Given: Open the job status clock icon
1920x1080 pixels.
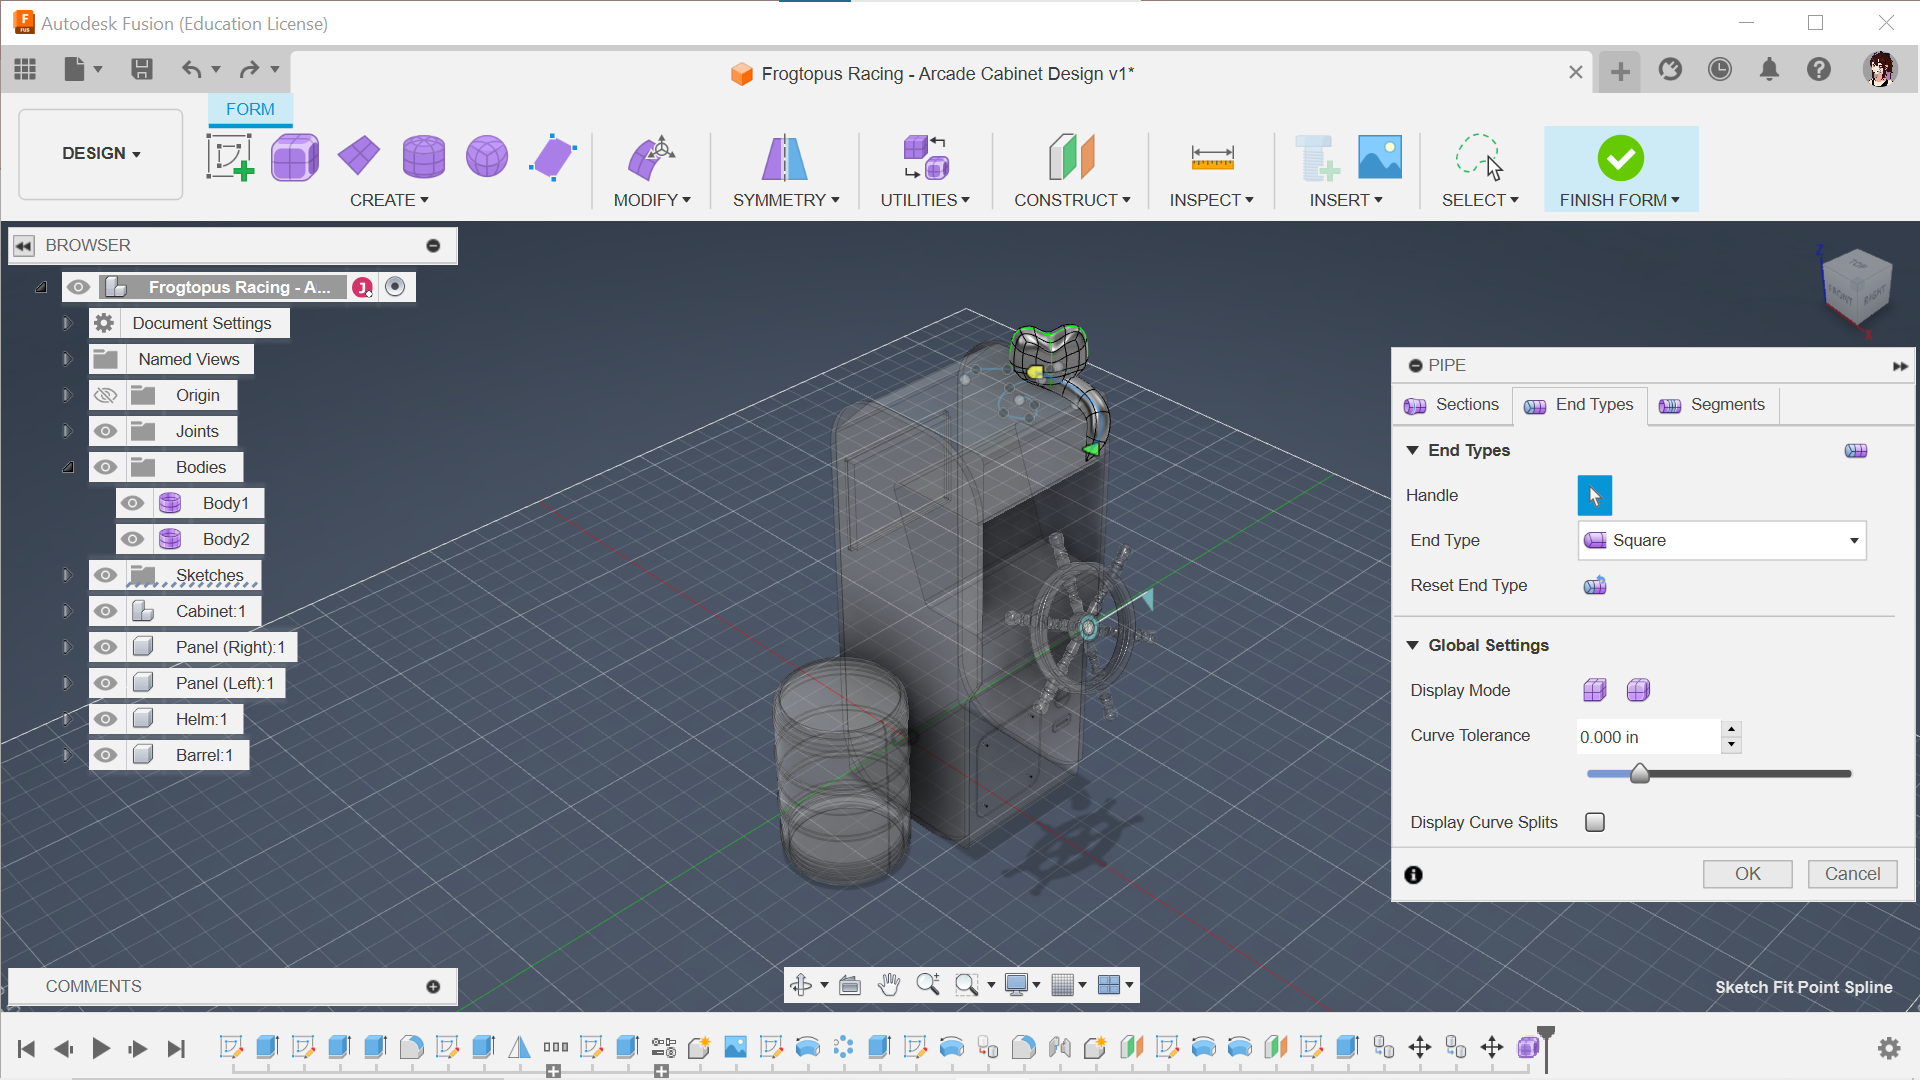Looking at the screenshot, I should [1720, 69].
